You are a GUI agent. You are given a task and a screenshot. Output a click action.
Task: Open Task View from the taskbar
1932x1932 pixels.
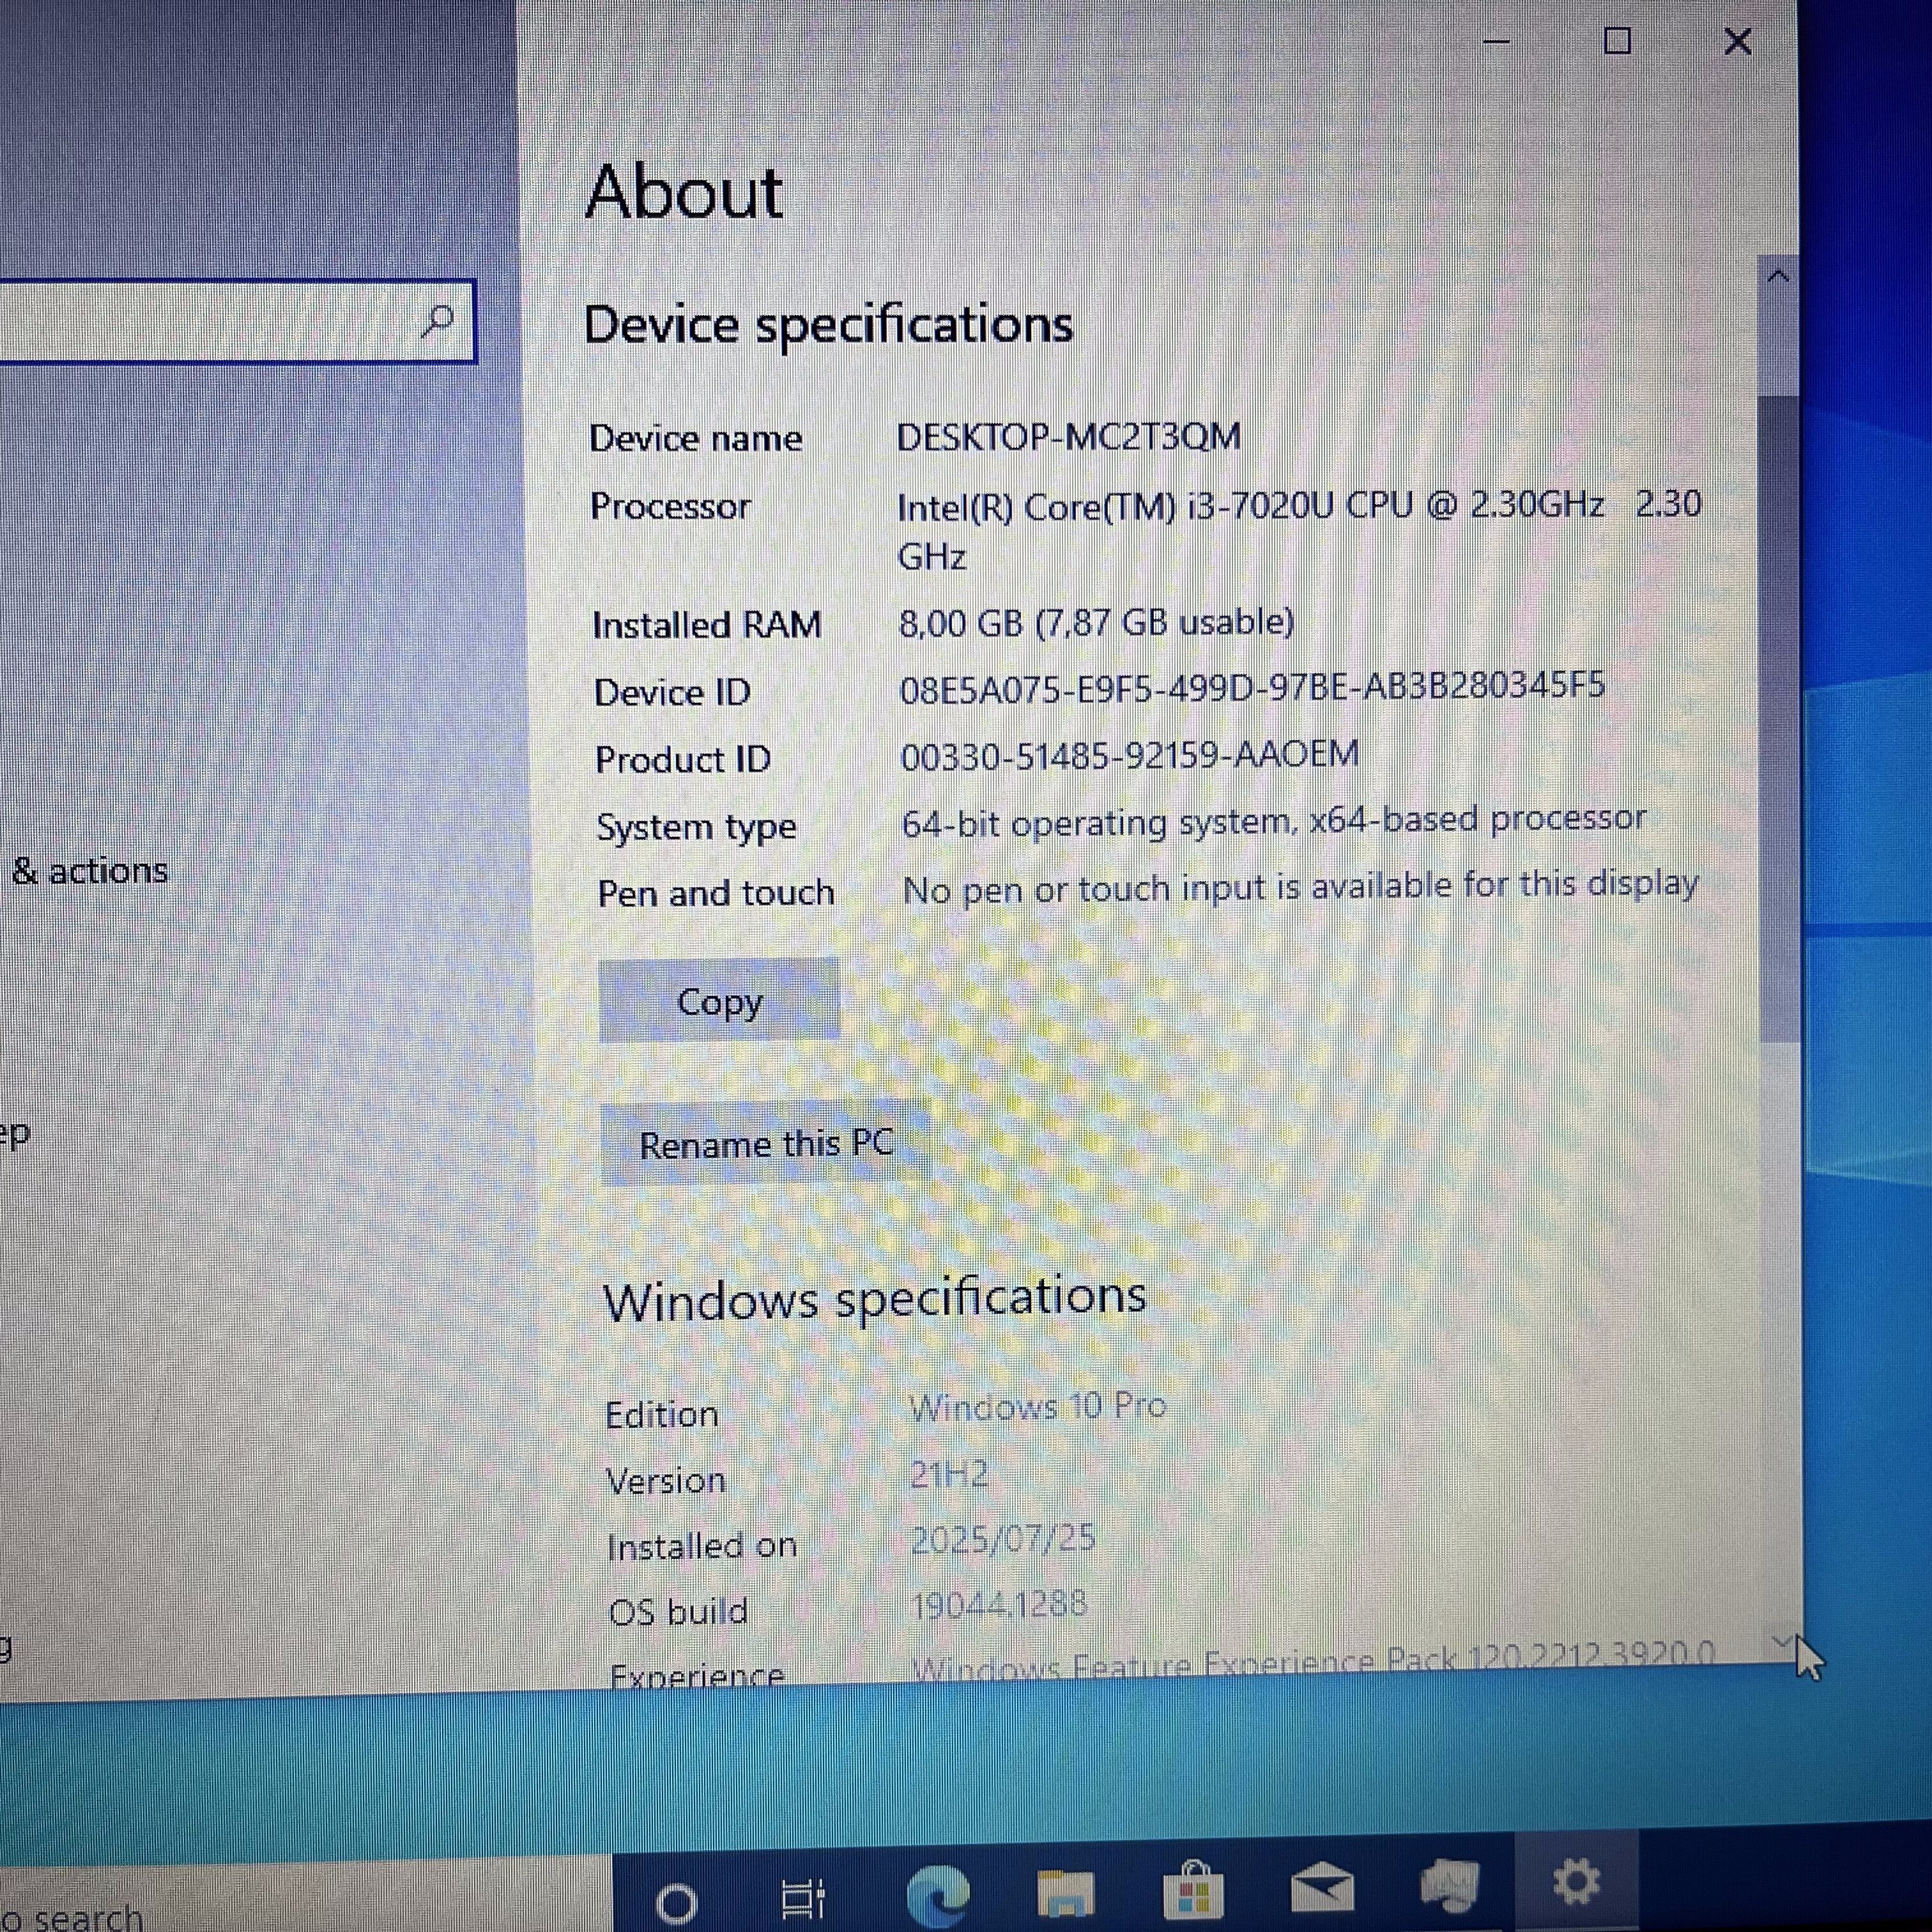point(802,1897)
